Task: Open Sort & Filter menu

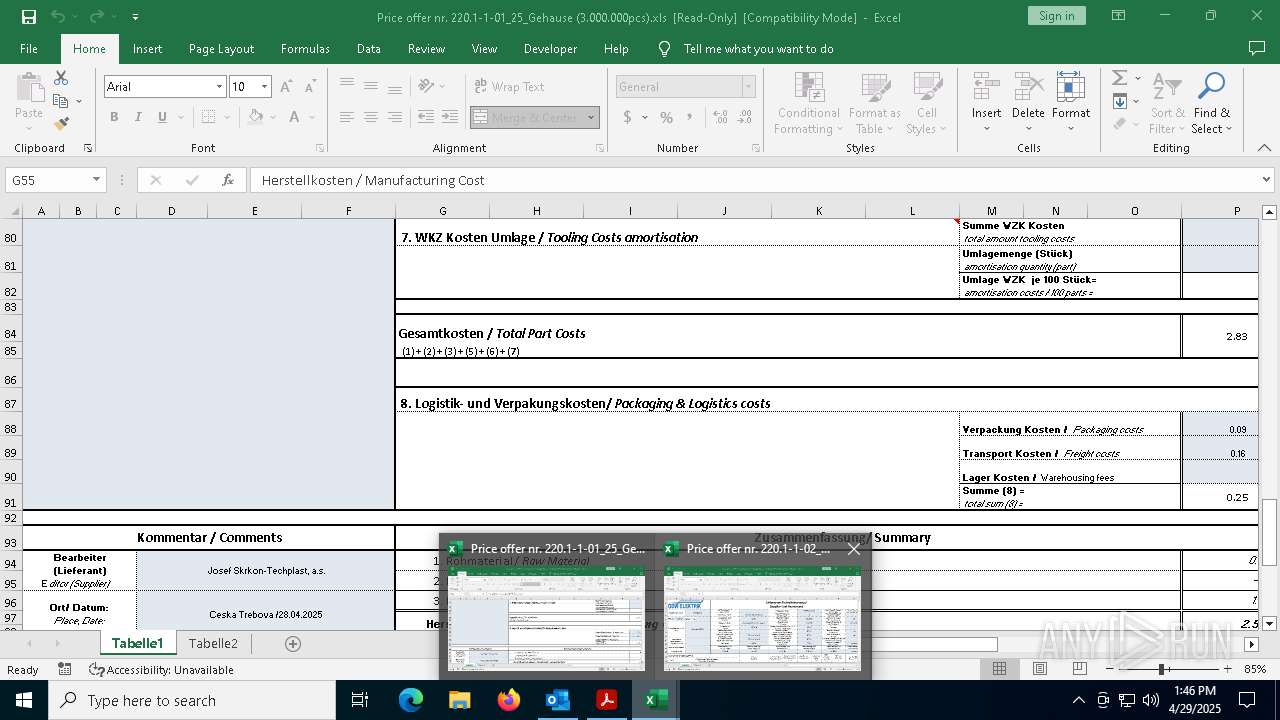Action: pyautogui.click(x=1167, y=103)
